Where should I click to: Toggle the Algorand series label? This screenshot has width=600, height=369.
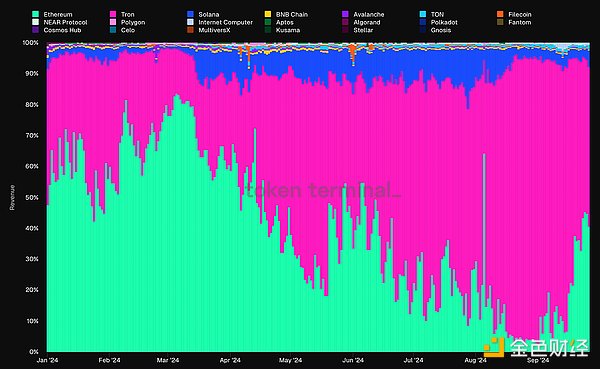[x=367, y=22]
